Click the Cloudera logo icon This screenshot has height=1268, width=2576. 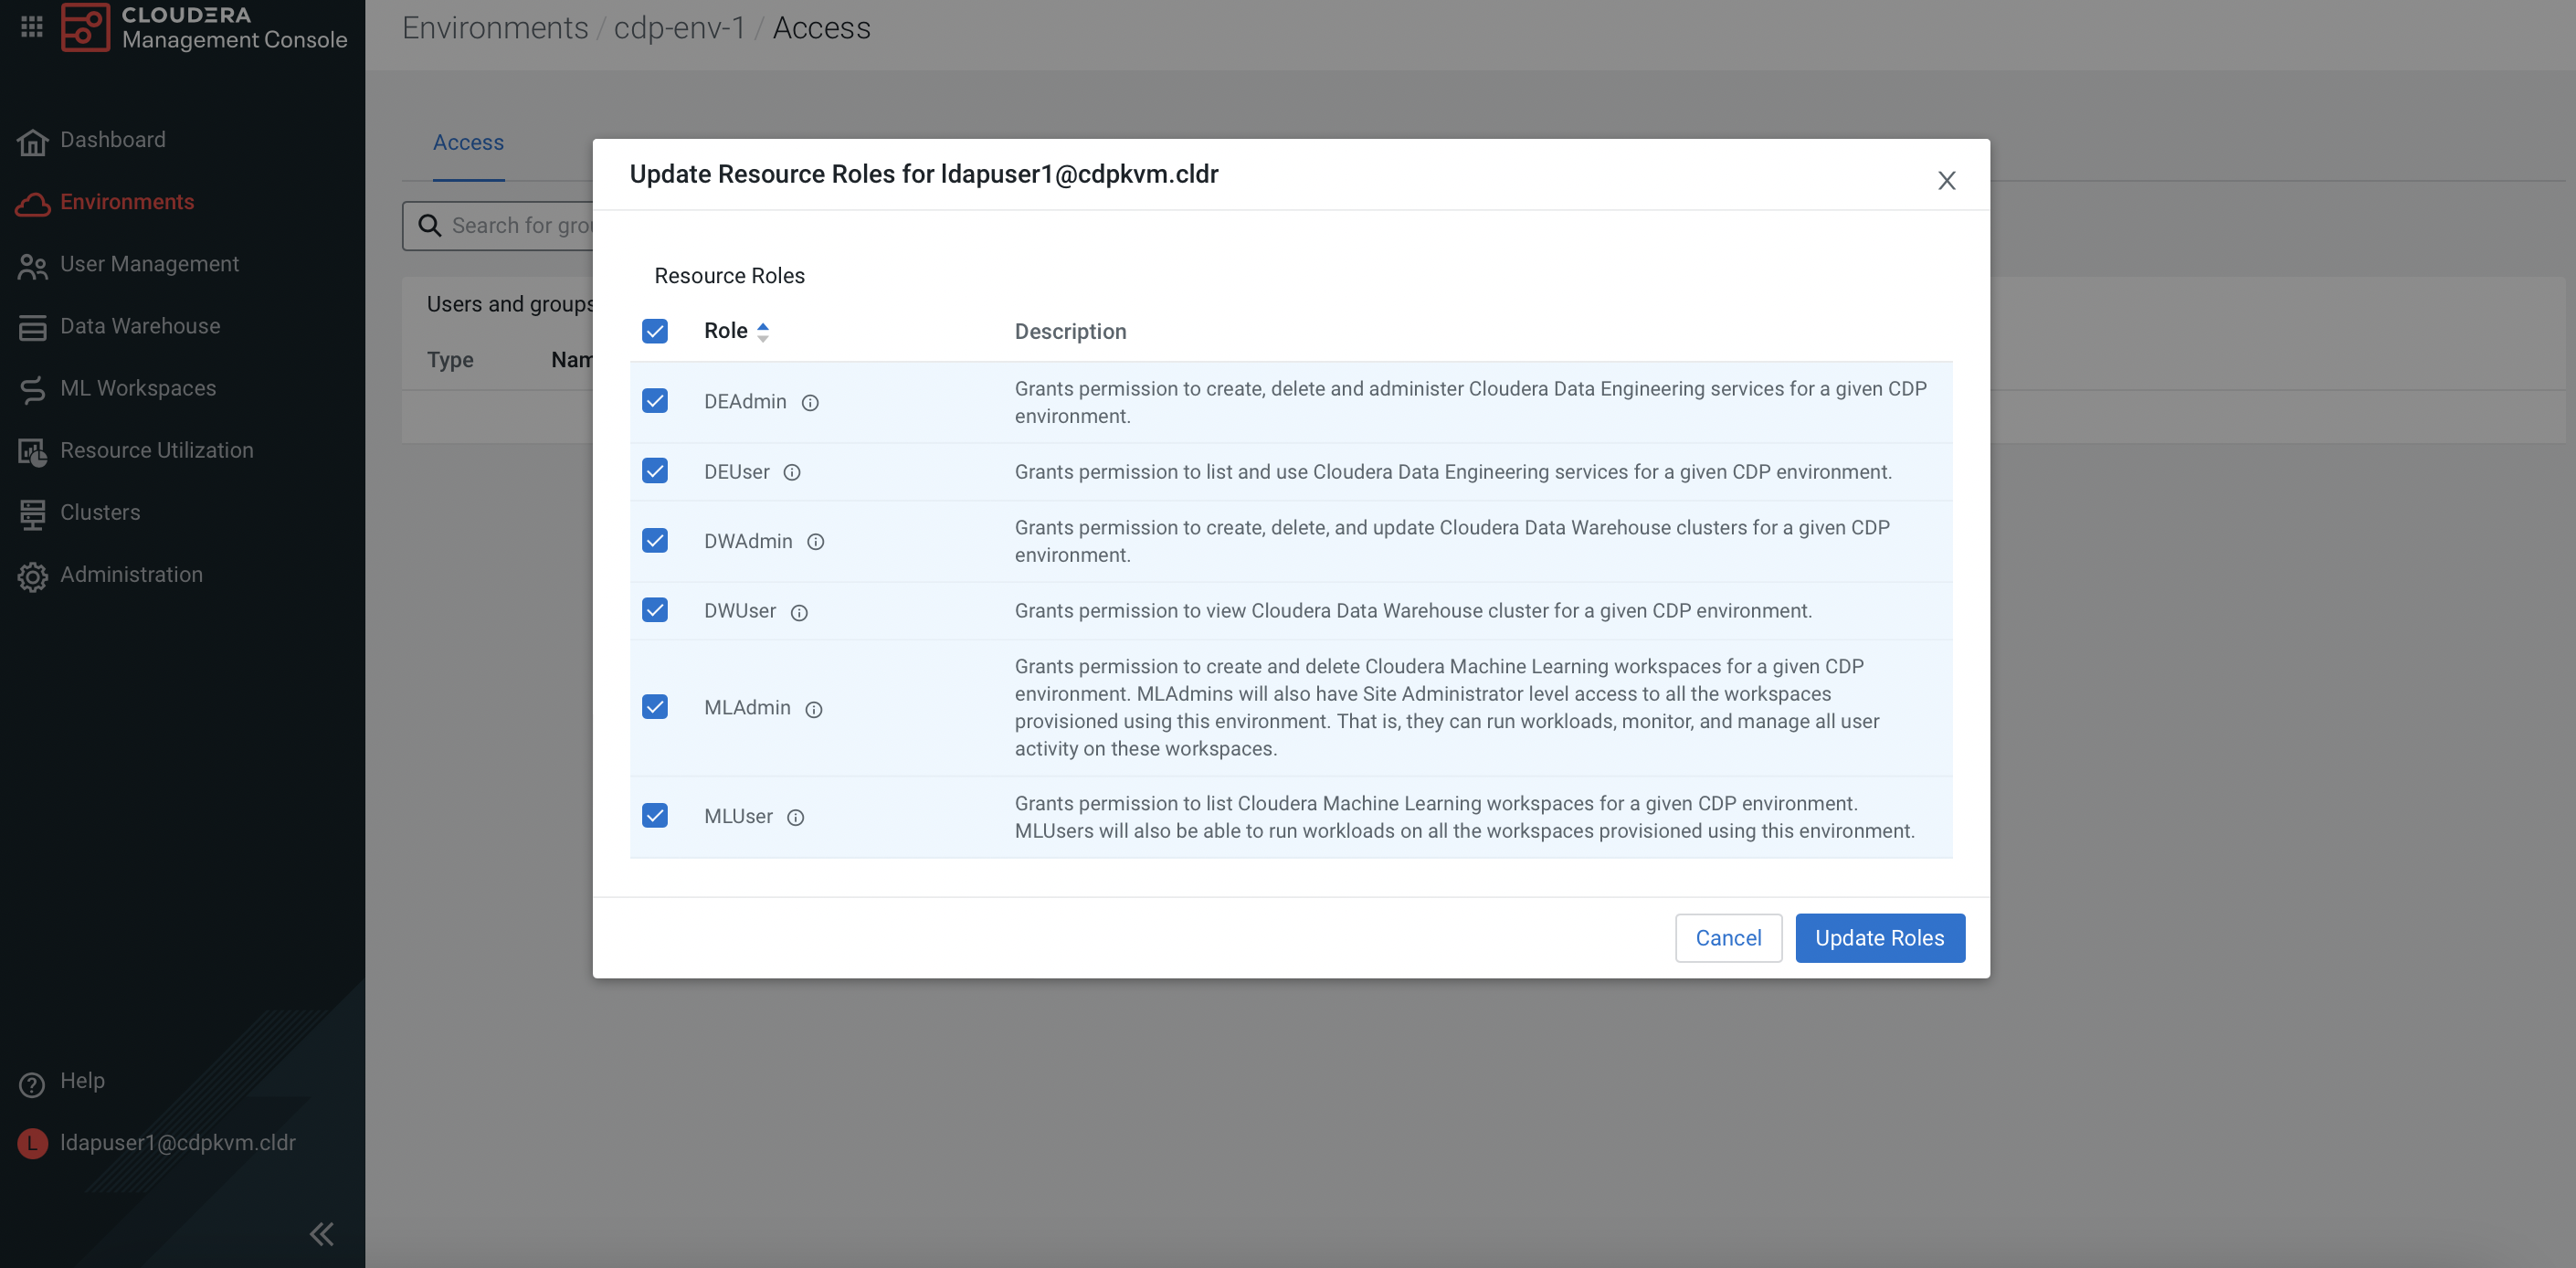tap(85, 26)
